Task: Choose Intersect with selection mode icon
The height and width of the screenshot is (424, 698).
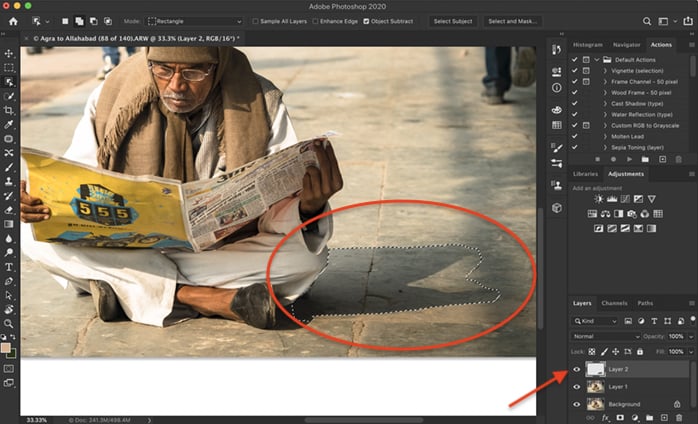Action: click(x=108, y=21)
